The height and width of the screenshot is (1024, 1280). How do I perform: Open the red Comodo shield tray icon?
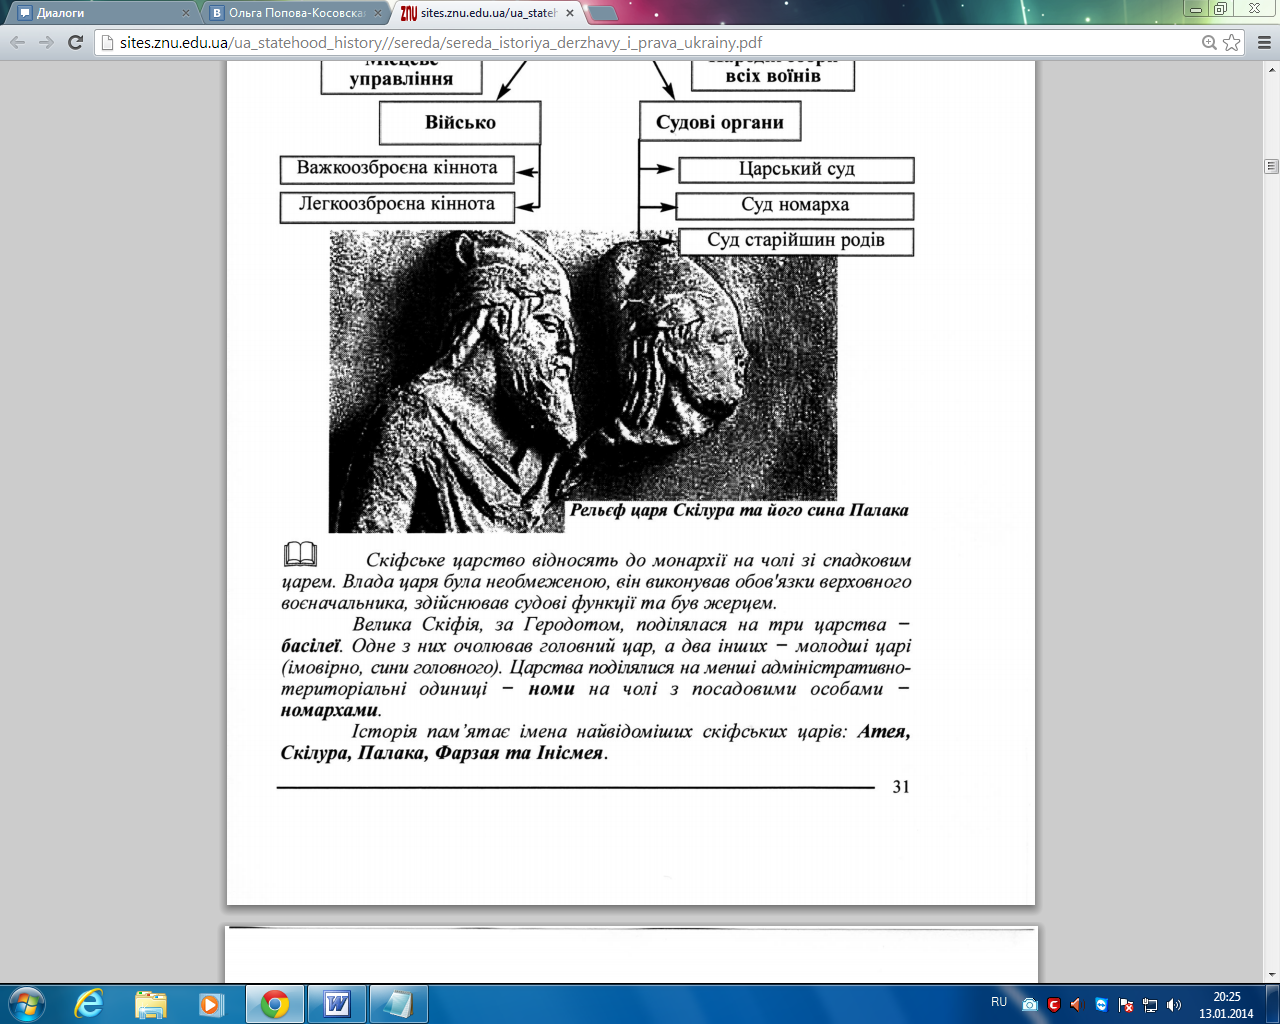pyautogui.click(x=1054, y=1004)
